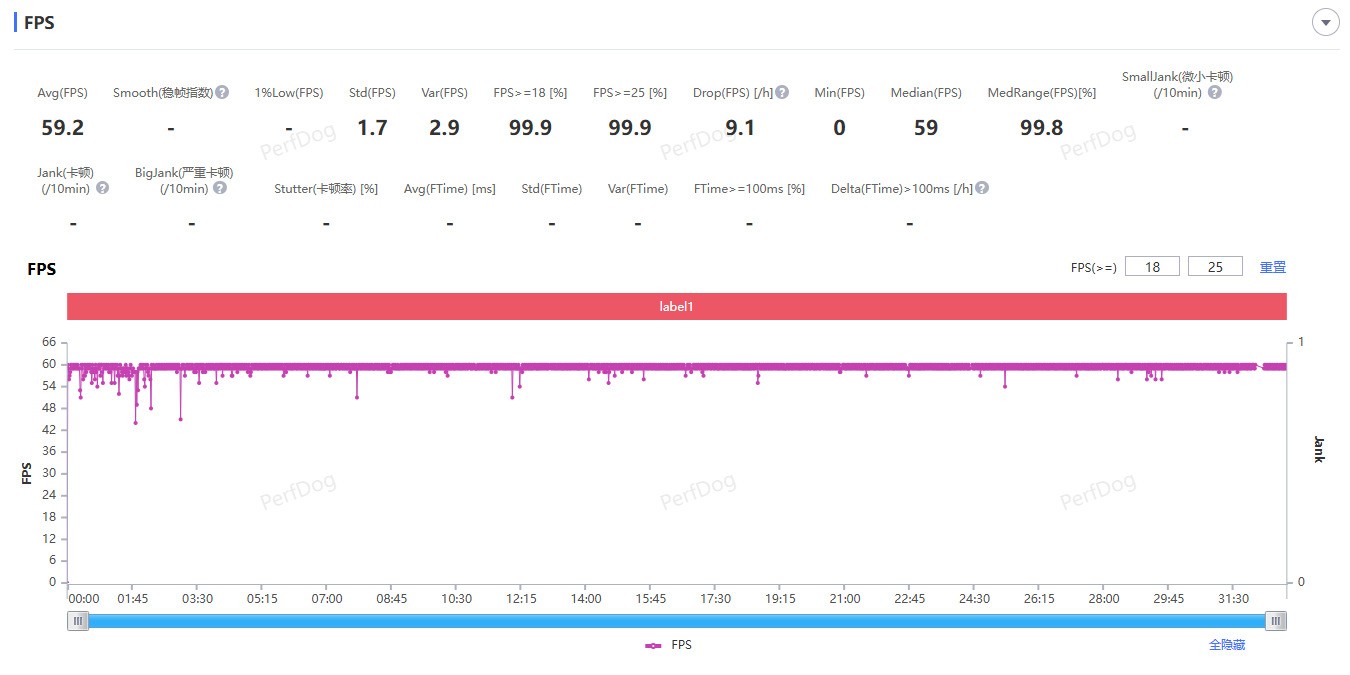This screenshot has height=675, width=1350.
Task: Click 全隐藏 to hide all series
Action: click(x=1227, y=645)
